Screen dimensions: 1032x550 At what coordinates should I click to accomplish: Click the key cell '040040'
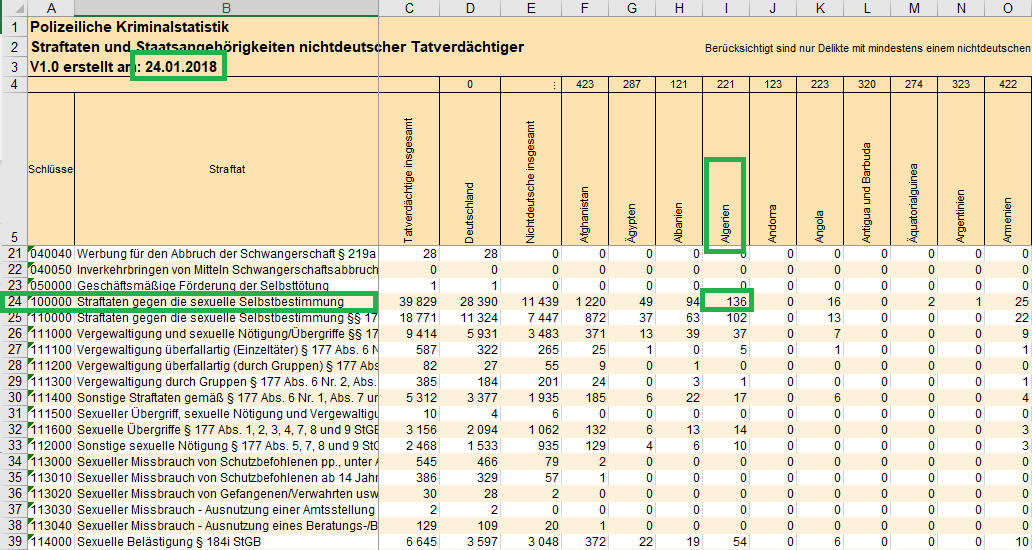(51, 254)
